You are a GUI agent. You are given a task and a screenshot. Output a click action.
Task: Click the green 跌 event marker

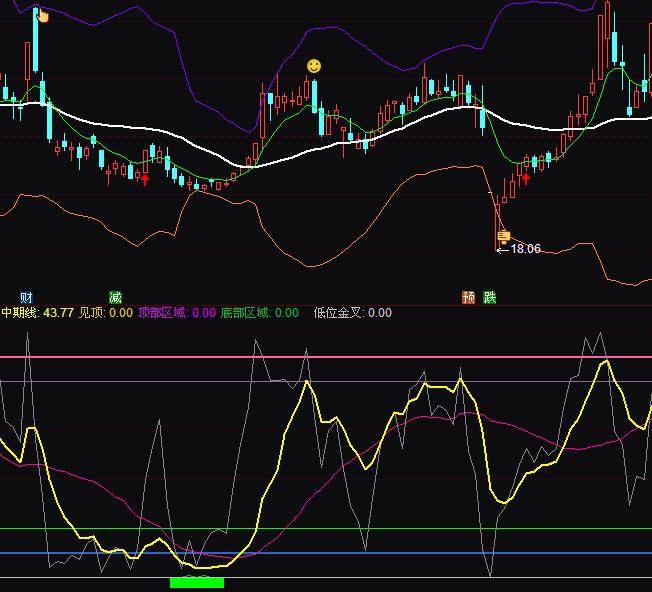490,297
